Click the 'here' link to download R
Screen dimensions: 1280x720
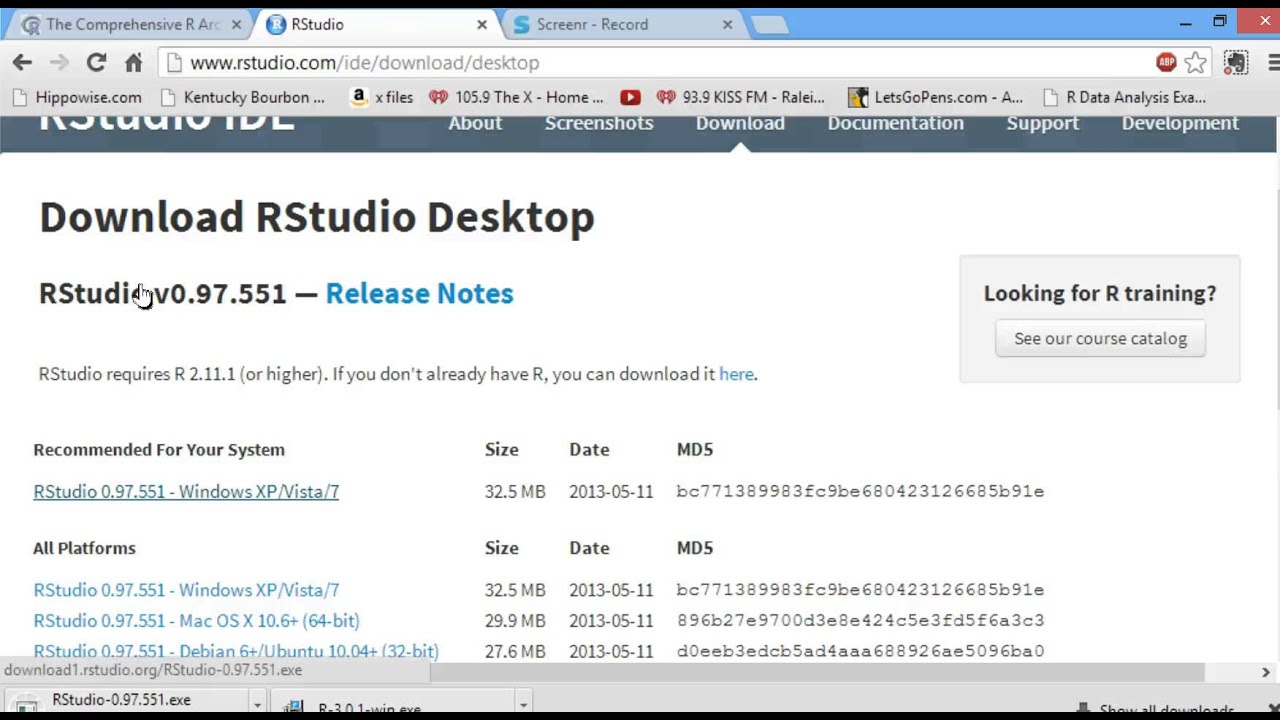click(736, 374)
